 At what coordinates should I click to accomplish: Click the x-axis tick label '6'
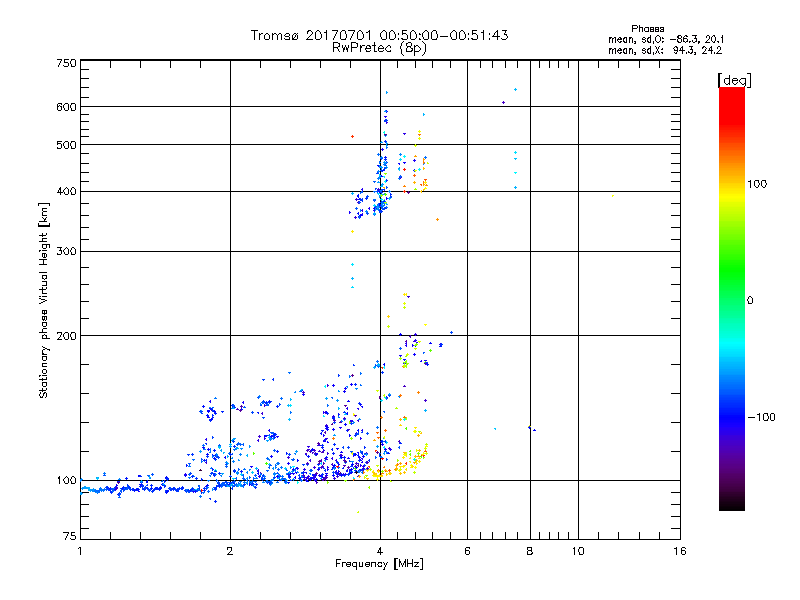point(467,551)
